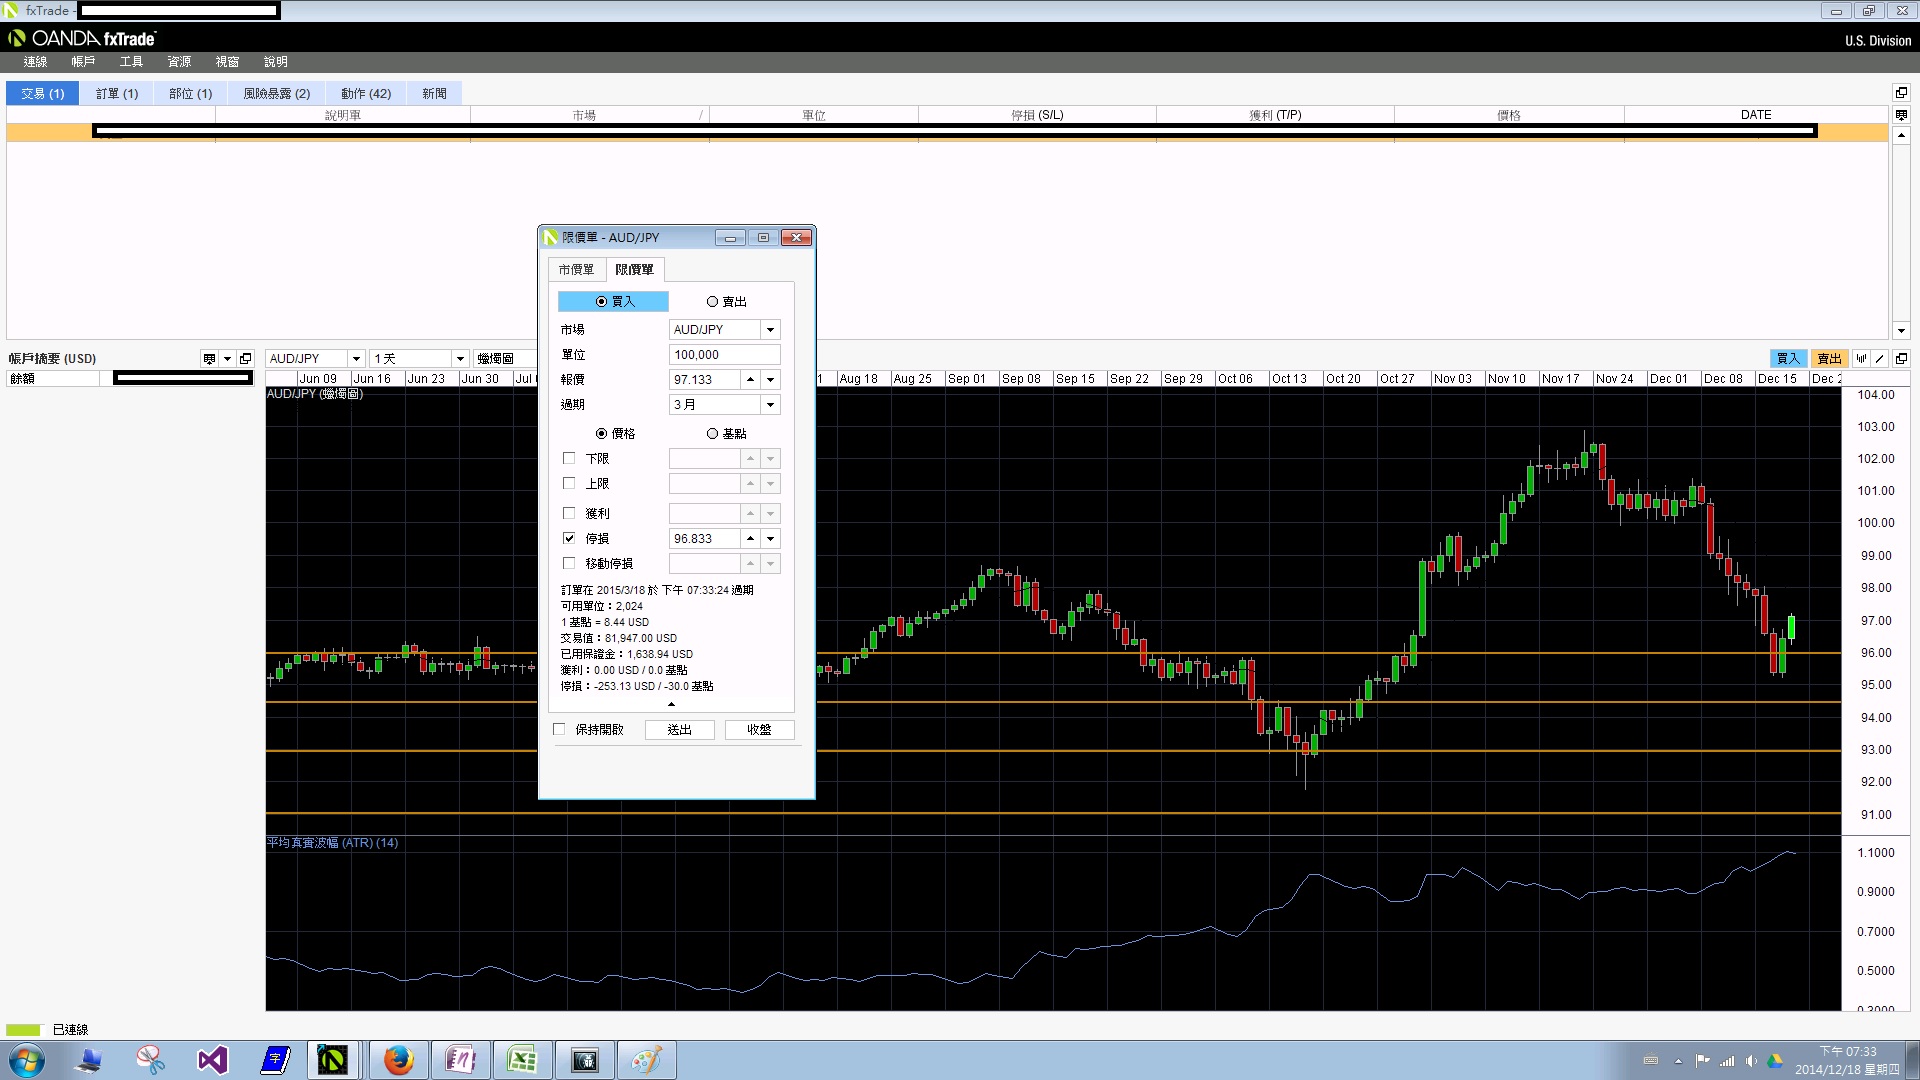This screenshot has height=1080, width=1920.
Task: Click the blue 買入 button above the chart
Action: (x=1788, y=358)
